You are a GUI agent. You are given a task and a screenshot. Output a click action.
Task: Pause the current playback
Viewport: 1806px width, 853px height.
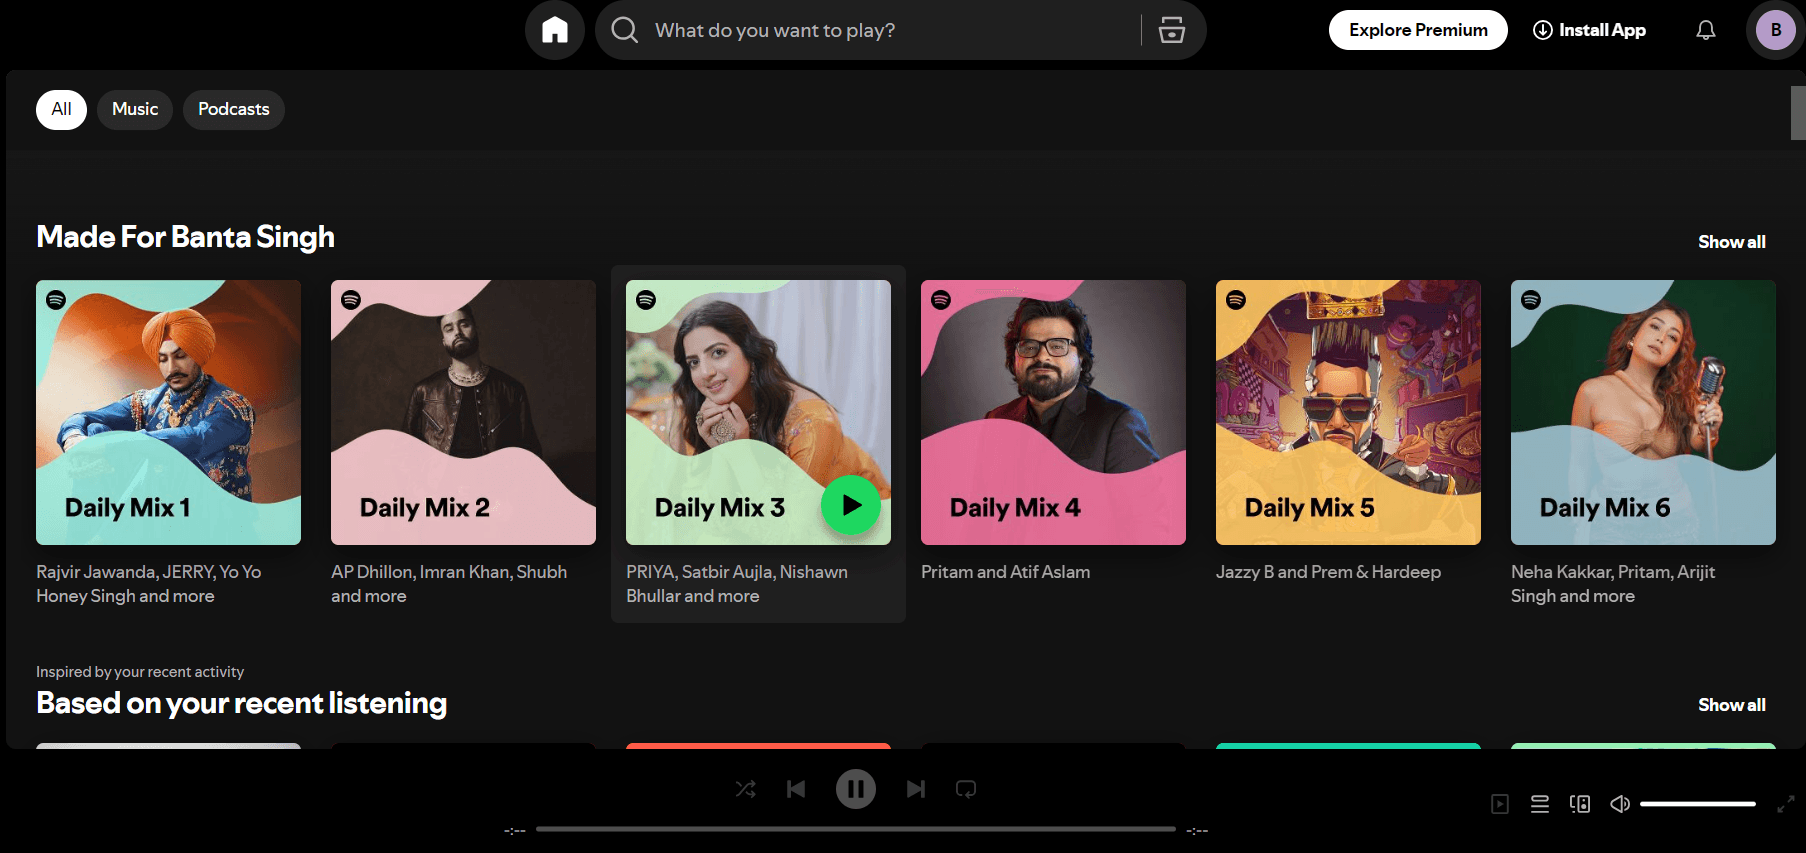click(x=856, y=789)
